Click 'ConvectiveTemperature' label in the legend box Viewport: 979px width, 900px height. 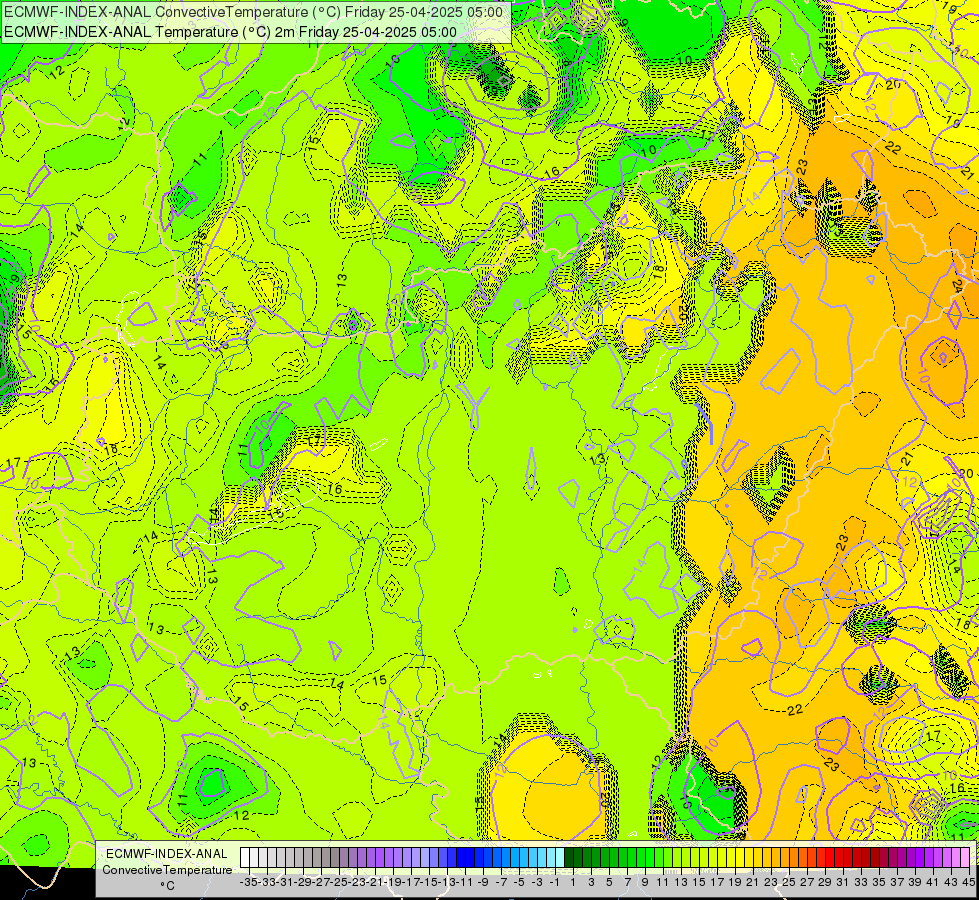click(167, 869)
